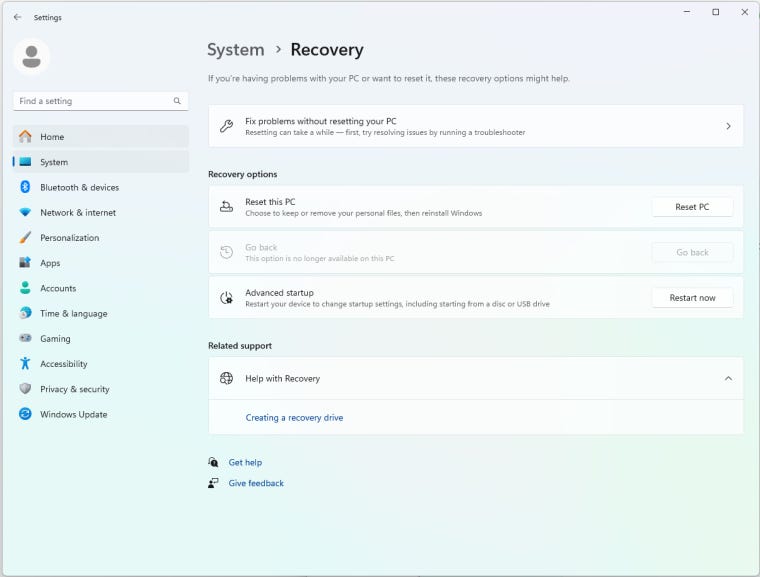The width and height of the screenshot is (760, 577).
Task: Click the search magnifier icon
Action: tap(177, 101)
